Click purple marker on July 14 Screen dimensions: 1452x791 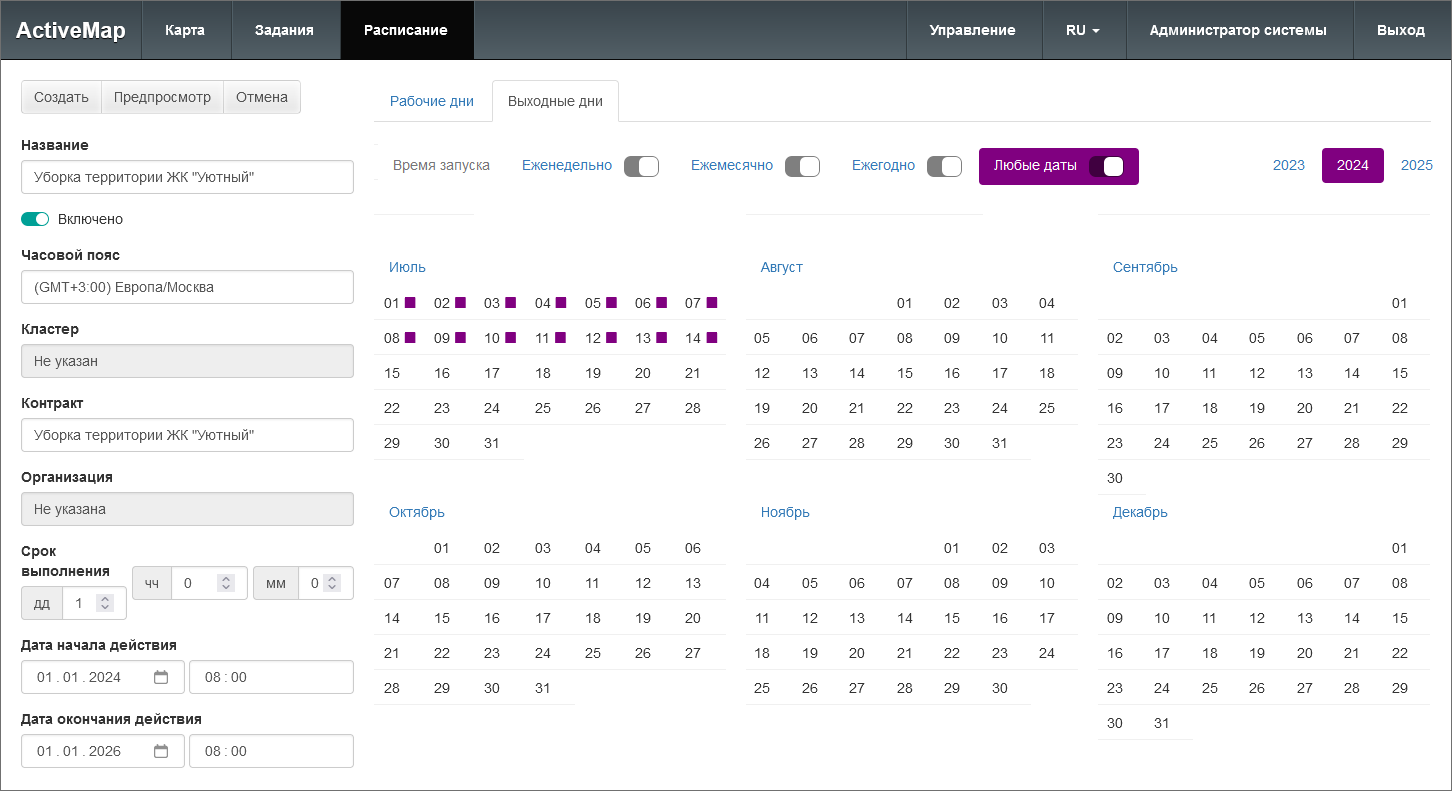click(x=712, y=338)
